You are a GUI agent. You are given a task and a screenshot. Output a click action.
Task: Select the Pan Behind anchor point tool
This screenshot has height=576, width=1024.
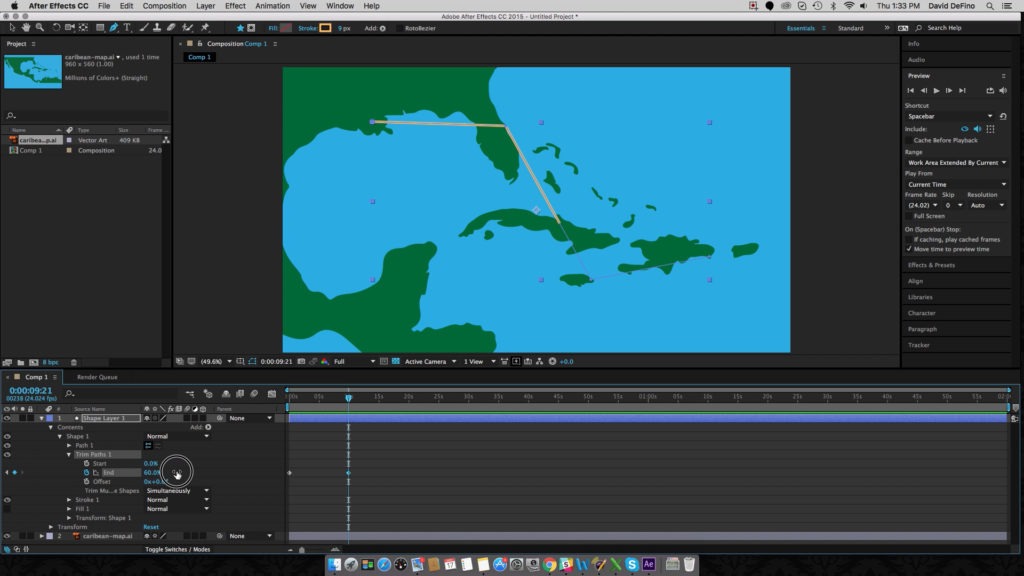[84, 27]
